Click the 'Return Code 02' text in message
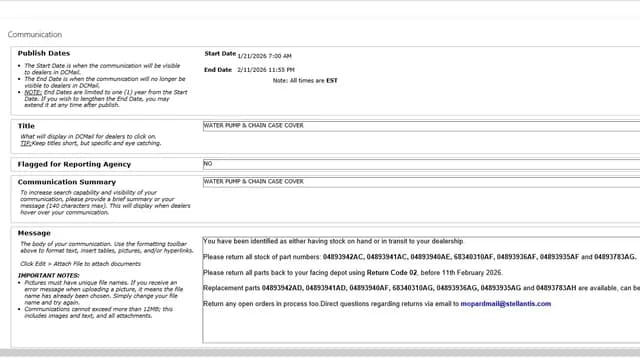Viewport: 640px width, 360px height. 392,273
